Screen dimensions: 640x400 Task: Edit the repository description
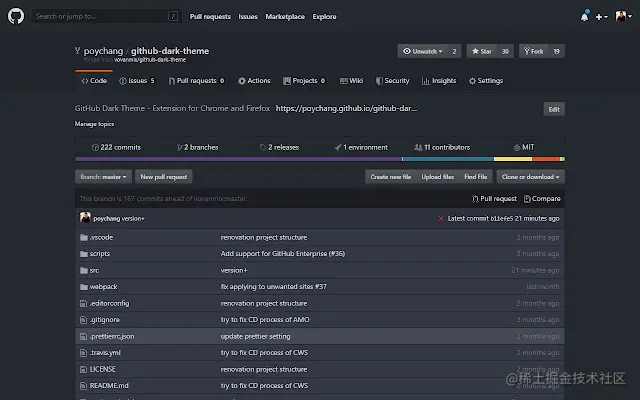554,109
